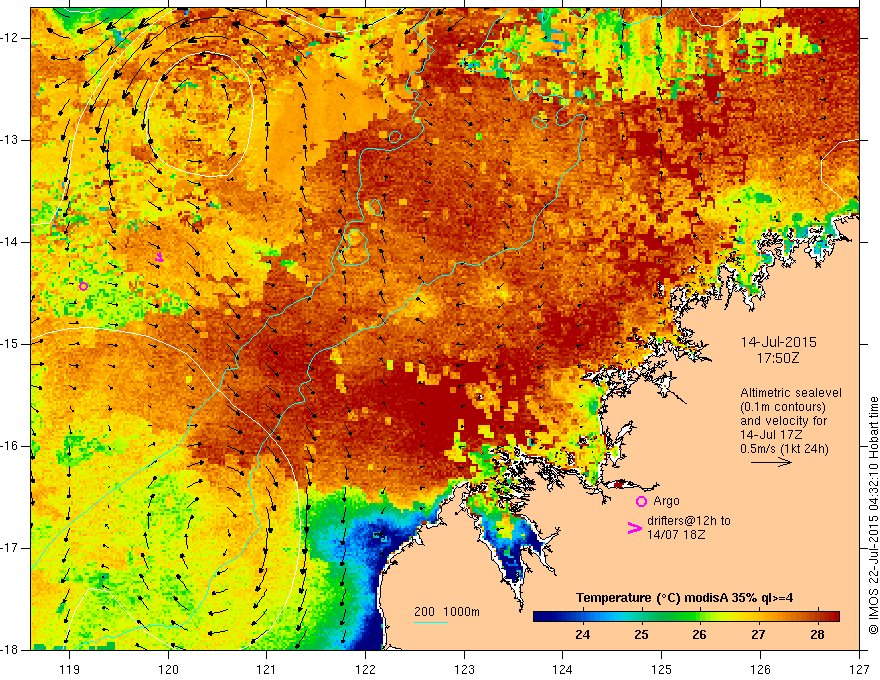
Task: Click the longitude axis label "123"
Action: 464,669
